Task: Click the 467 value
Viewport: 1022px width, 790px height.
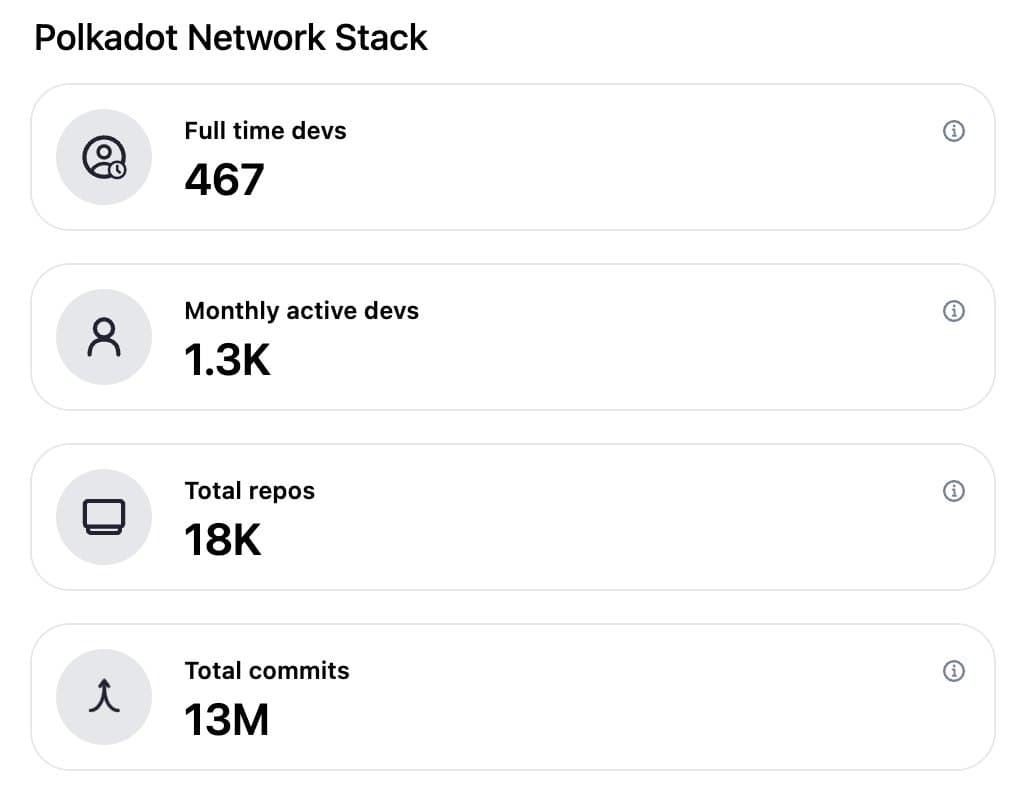Action: tap(224, 180)
